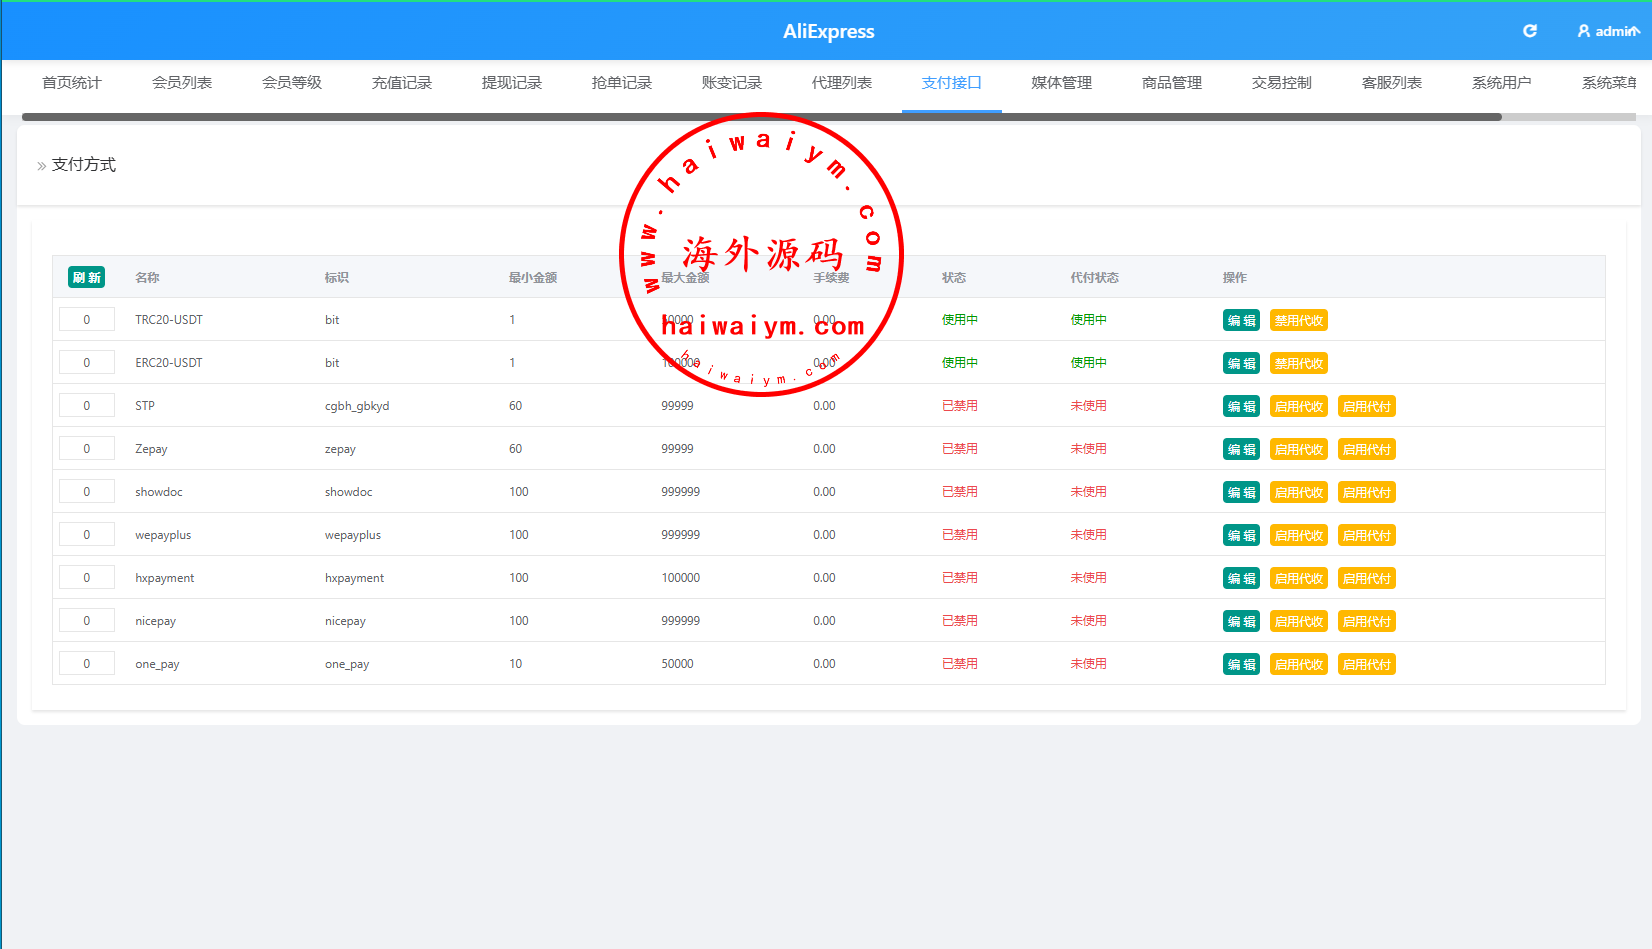Edit the nicepay payment method

[x=1241, y=621]
